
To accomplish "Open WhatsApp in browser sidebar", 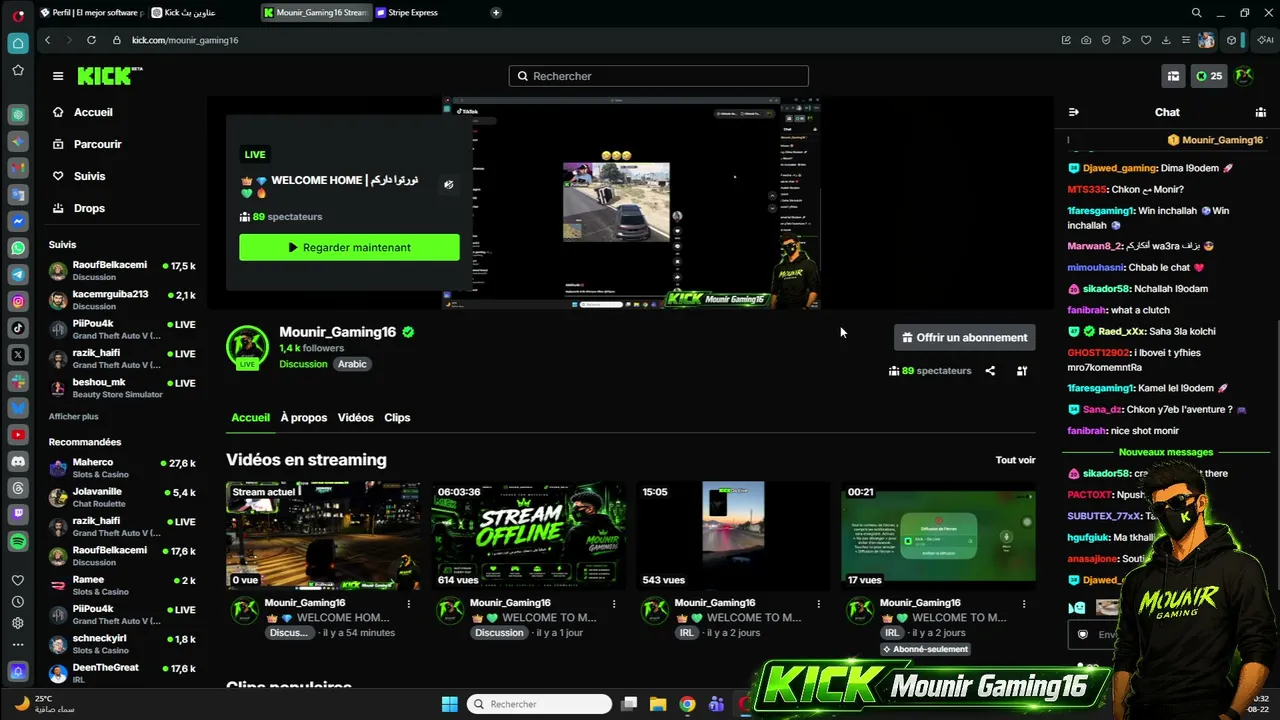I will pyautogui.click(x=18, y=248).
